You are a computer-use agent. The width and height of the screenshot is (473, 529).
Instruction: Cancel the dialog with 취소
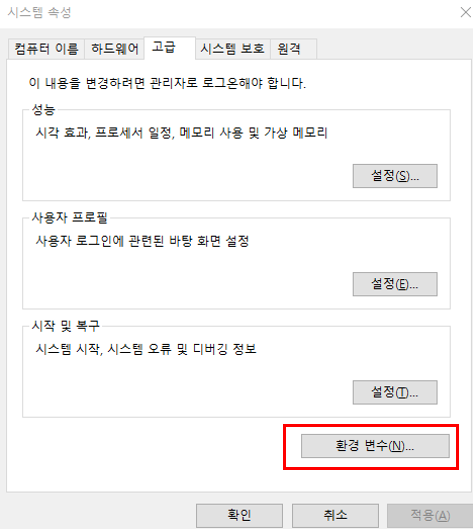click(335, 516)
